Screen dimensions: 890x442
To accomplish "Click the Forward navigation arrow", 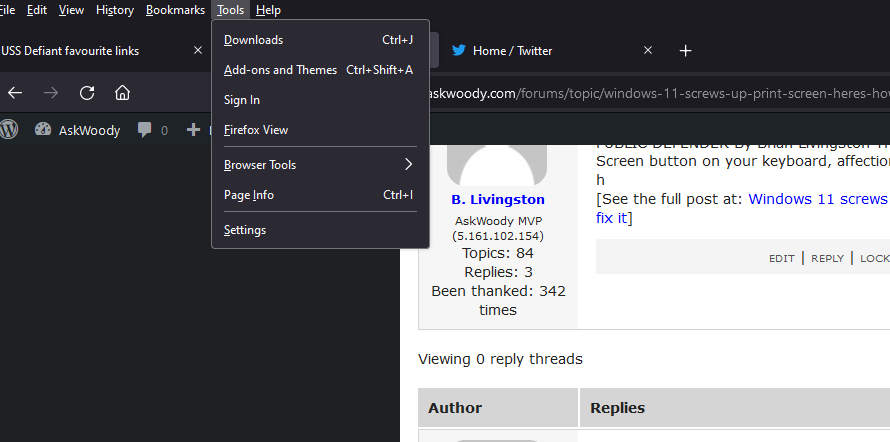I will click(x=51, y=93).
